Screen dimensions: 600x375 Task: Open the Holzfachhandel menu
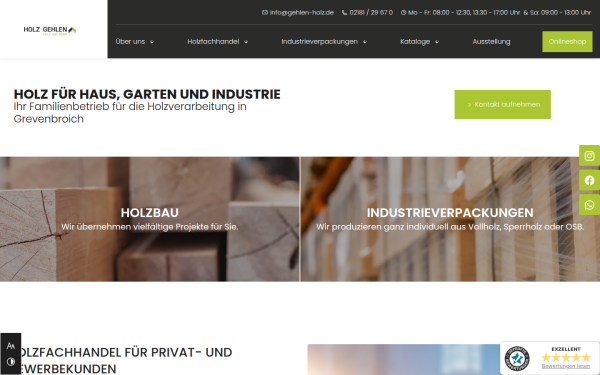[213, 41]
